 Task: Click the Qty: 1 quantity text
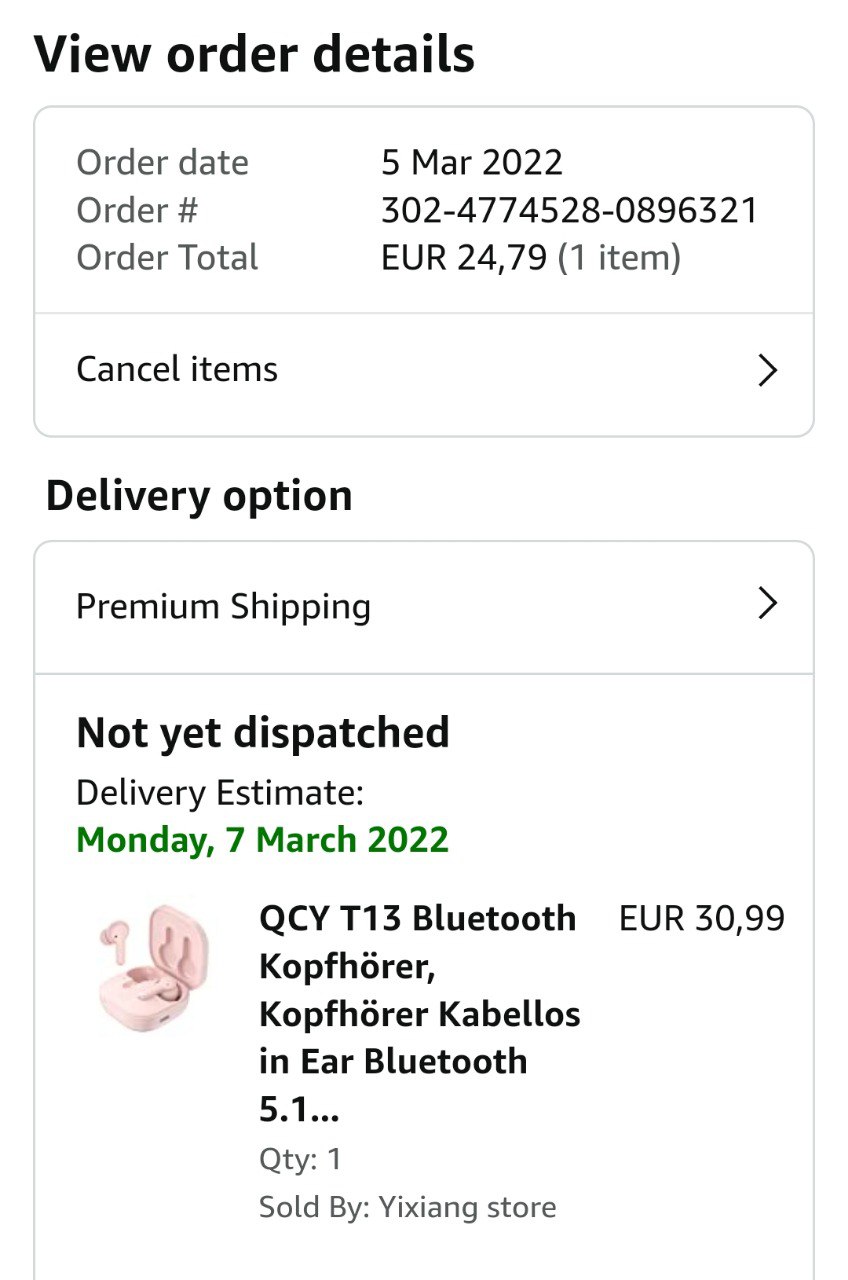[300, 1159]
